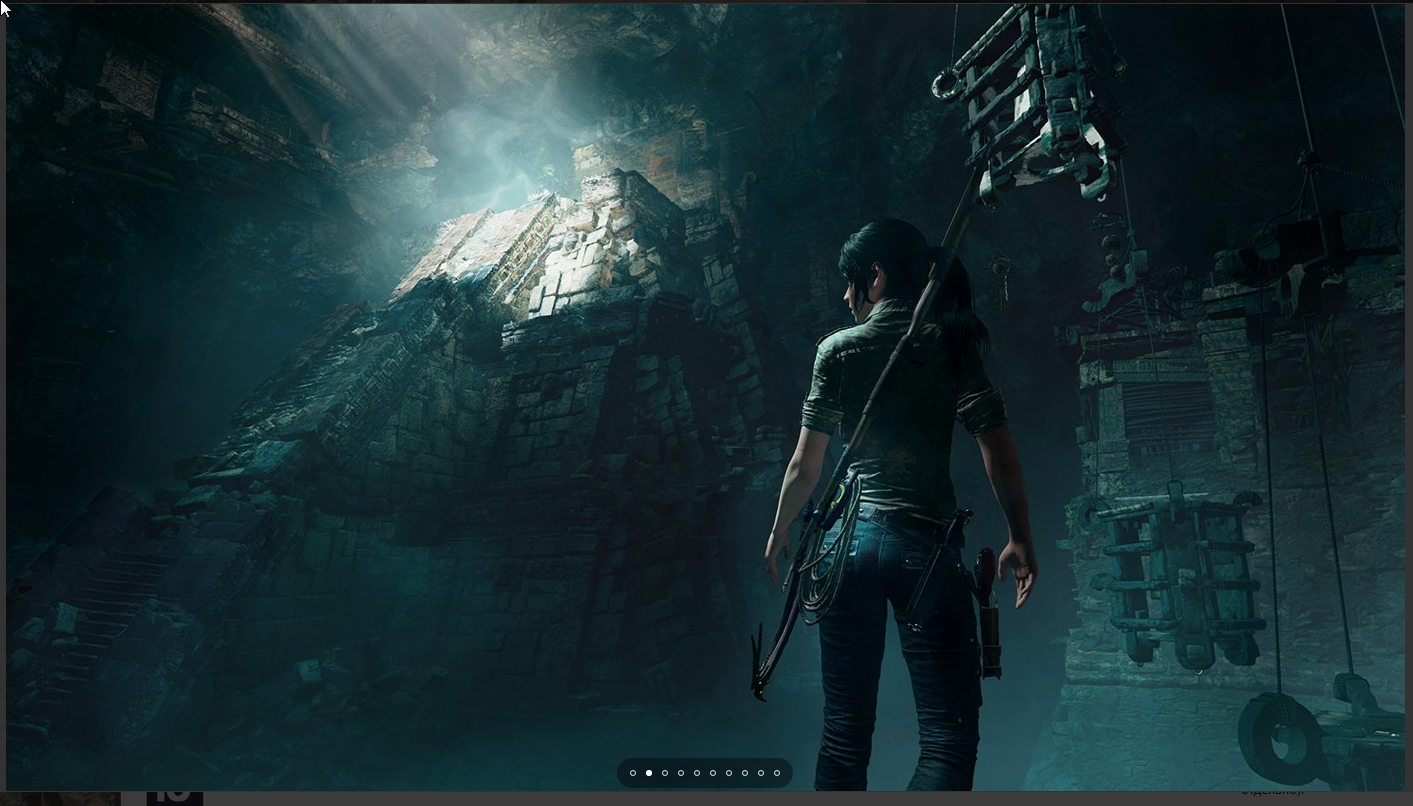The width and height of the screenshot is (1413, 806).
Task: Jump to the third slide dot
Action: click(665, 773)
